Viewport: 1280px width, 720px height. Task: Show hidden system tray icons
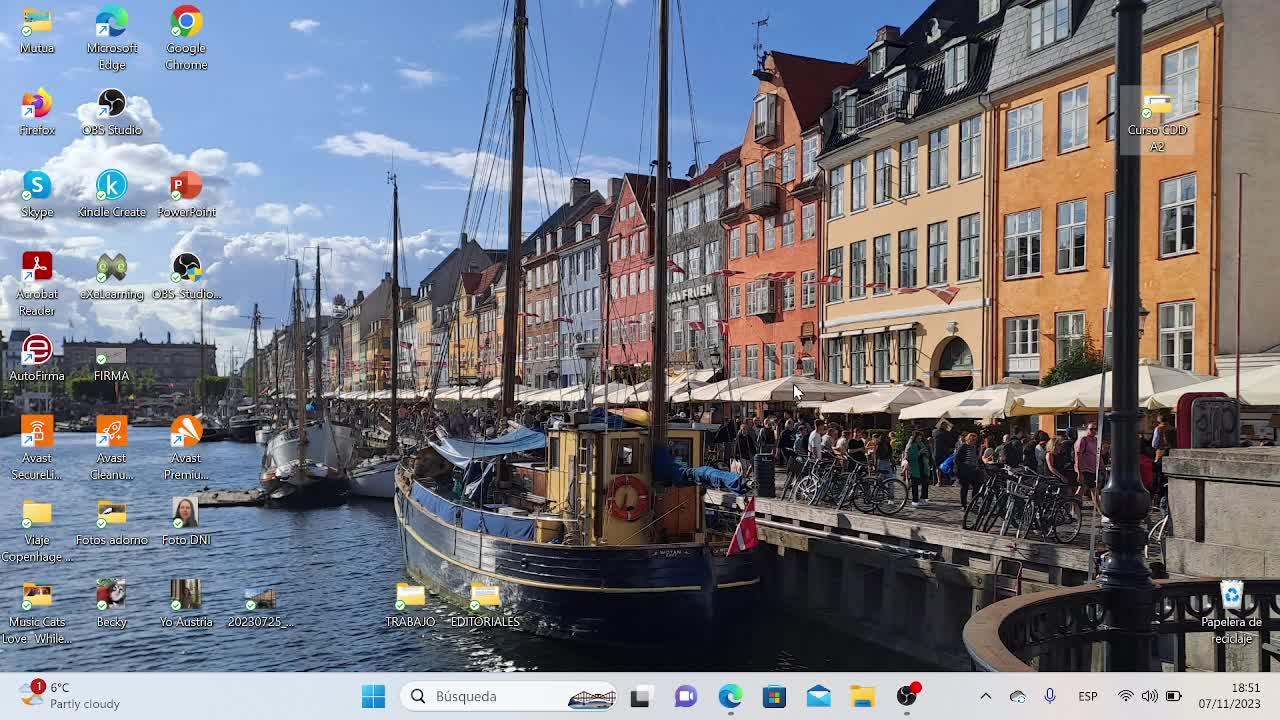point(985,696)
